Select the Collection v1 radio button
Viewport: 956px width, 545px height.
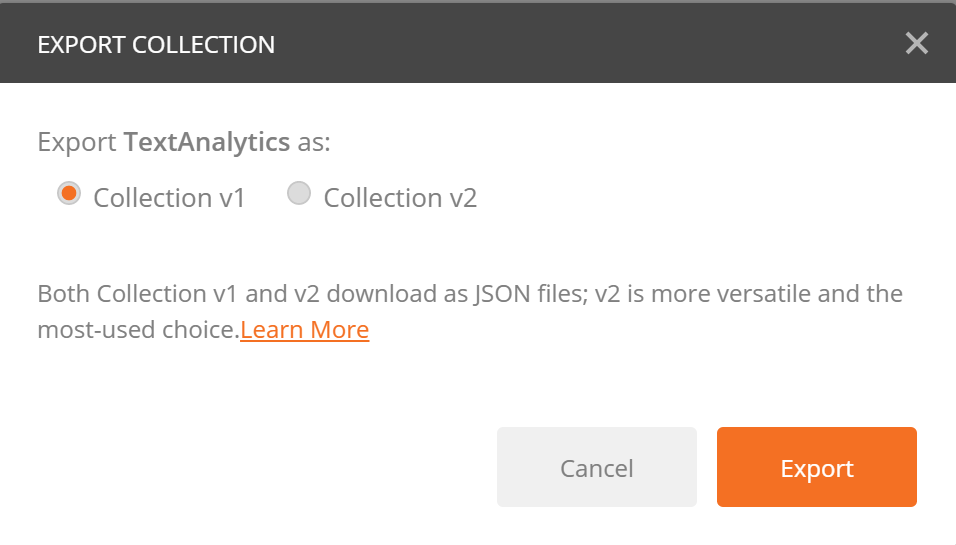(69, 194)
